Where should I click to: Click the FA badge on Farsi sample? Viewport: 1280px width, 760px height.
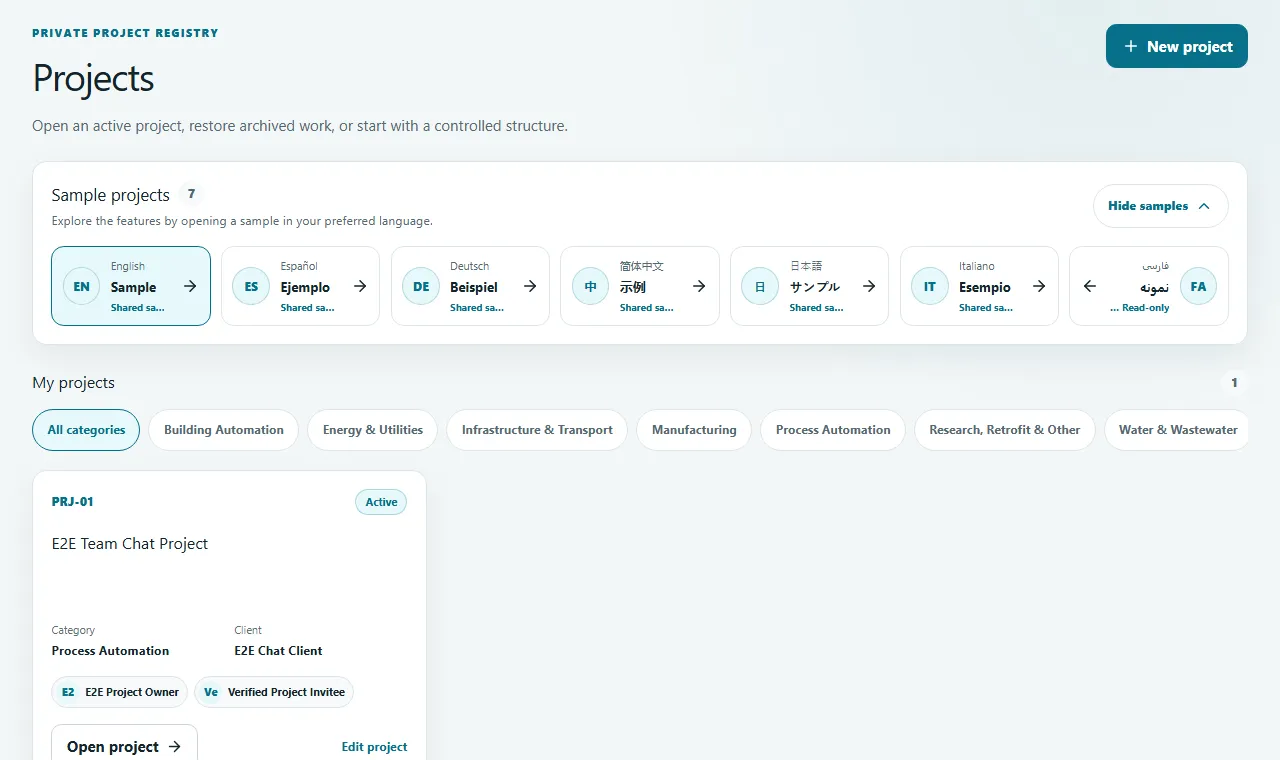click(1198, 286)
